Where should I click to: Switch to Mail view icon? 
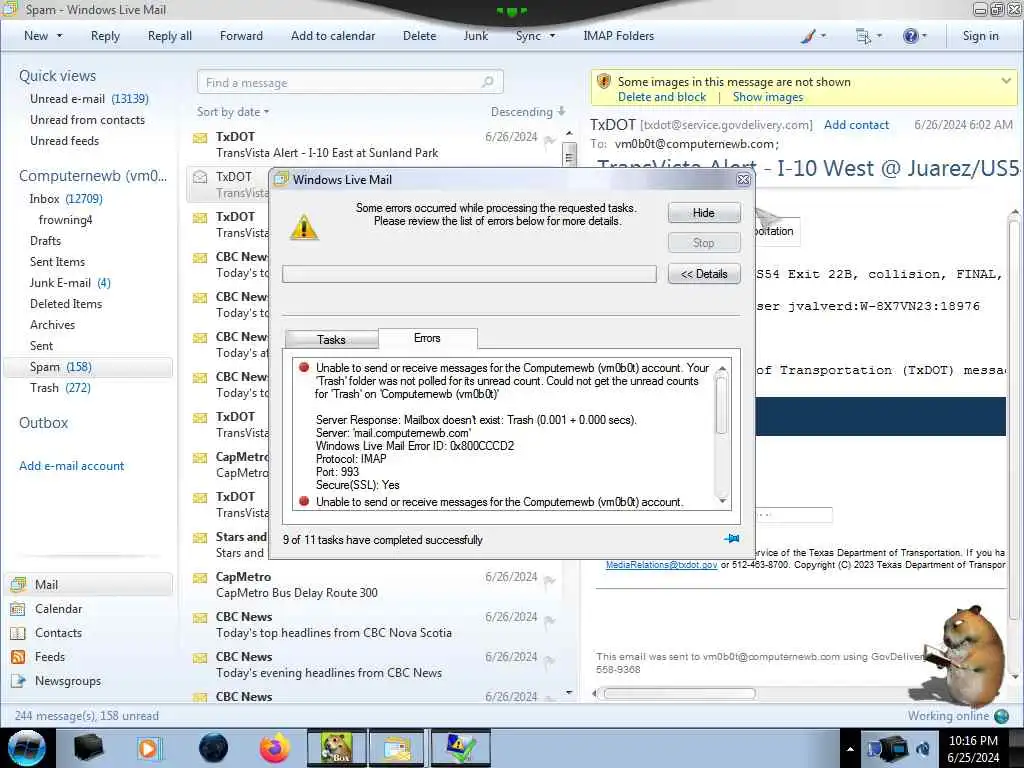click(19, 584)
